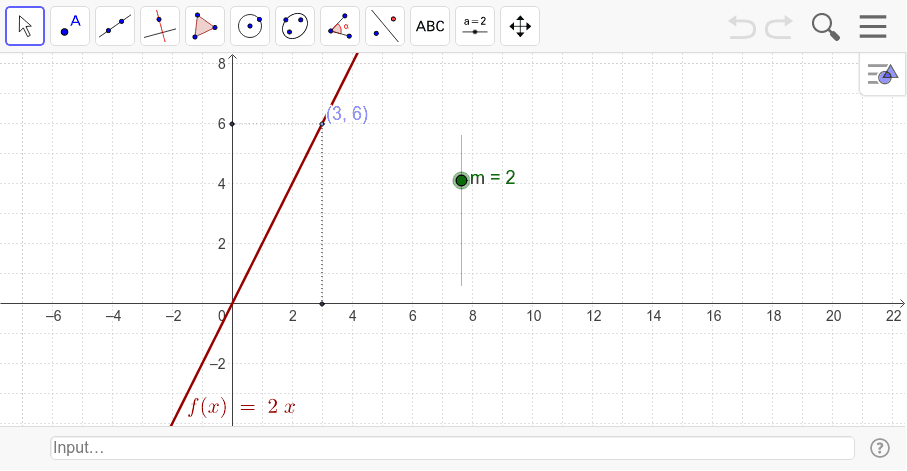Select the Angle tool
This screenshot has width=907, height=471.
[340, 26]
